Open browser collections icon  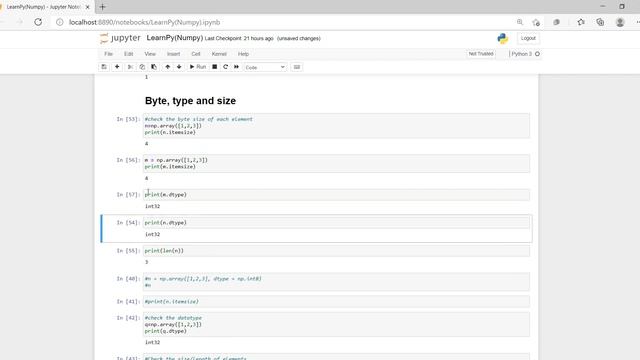coord(600,22)
